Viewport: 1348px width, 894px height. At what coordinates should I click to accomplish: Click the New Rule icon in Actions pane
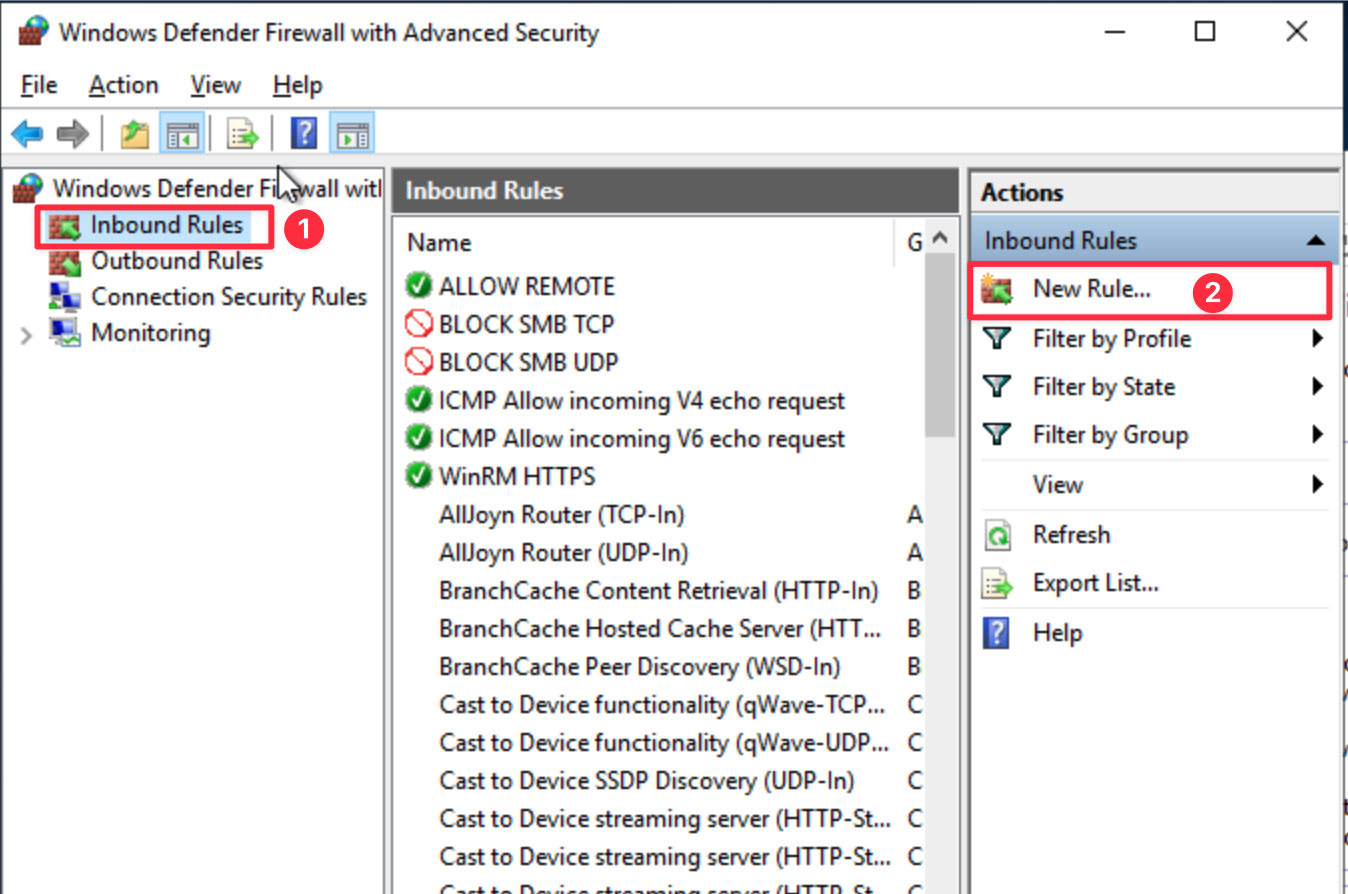[997, 290]
